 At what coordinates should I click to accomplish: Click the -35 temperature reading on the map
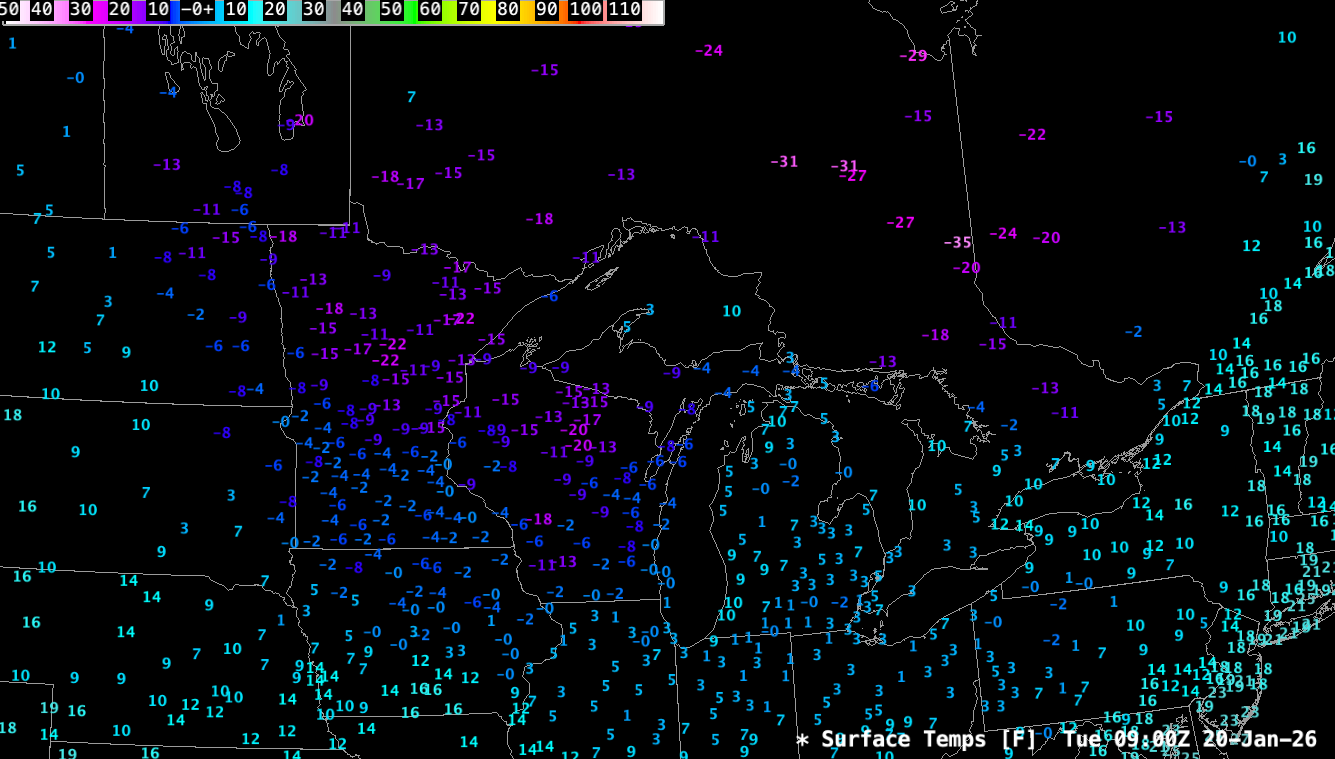coord(957,243)
